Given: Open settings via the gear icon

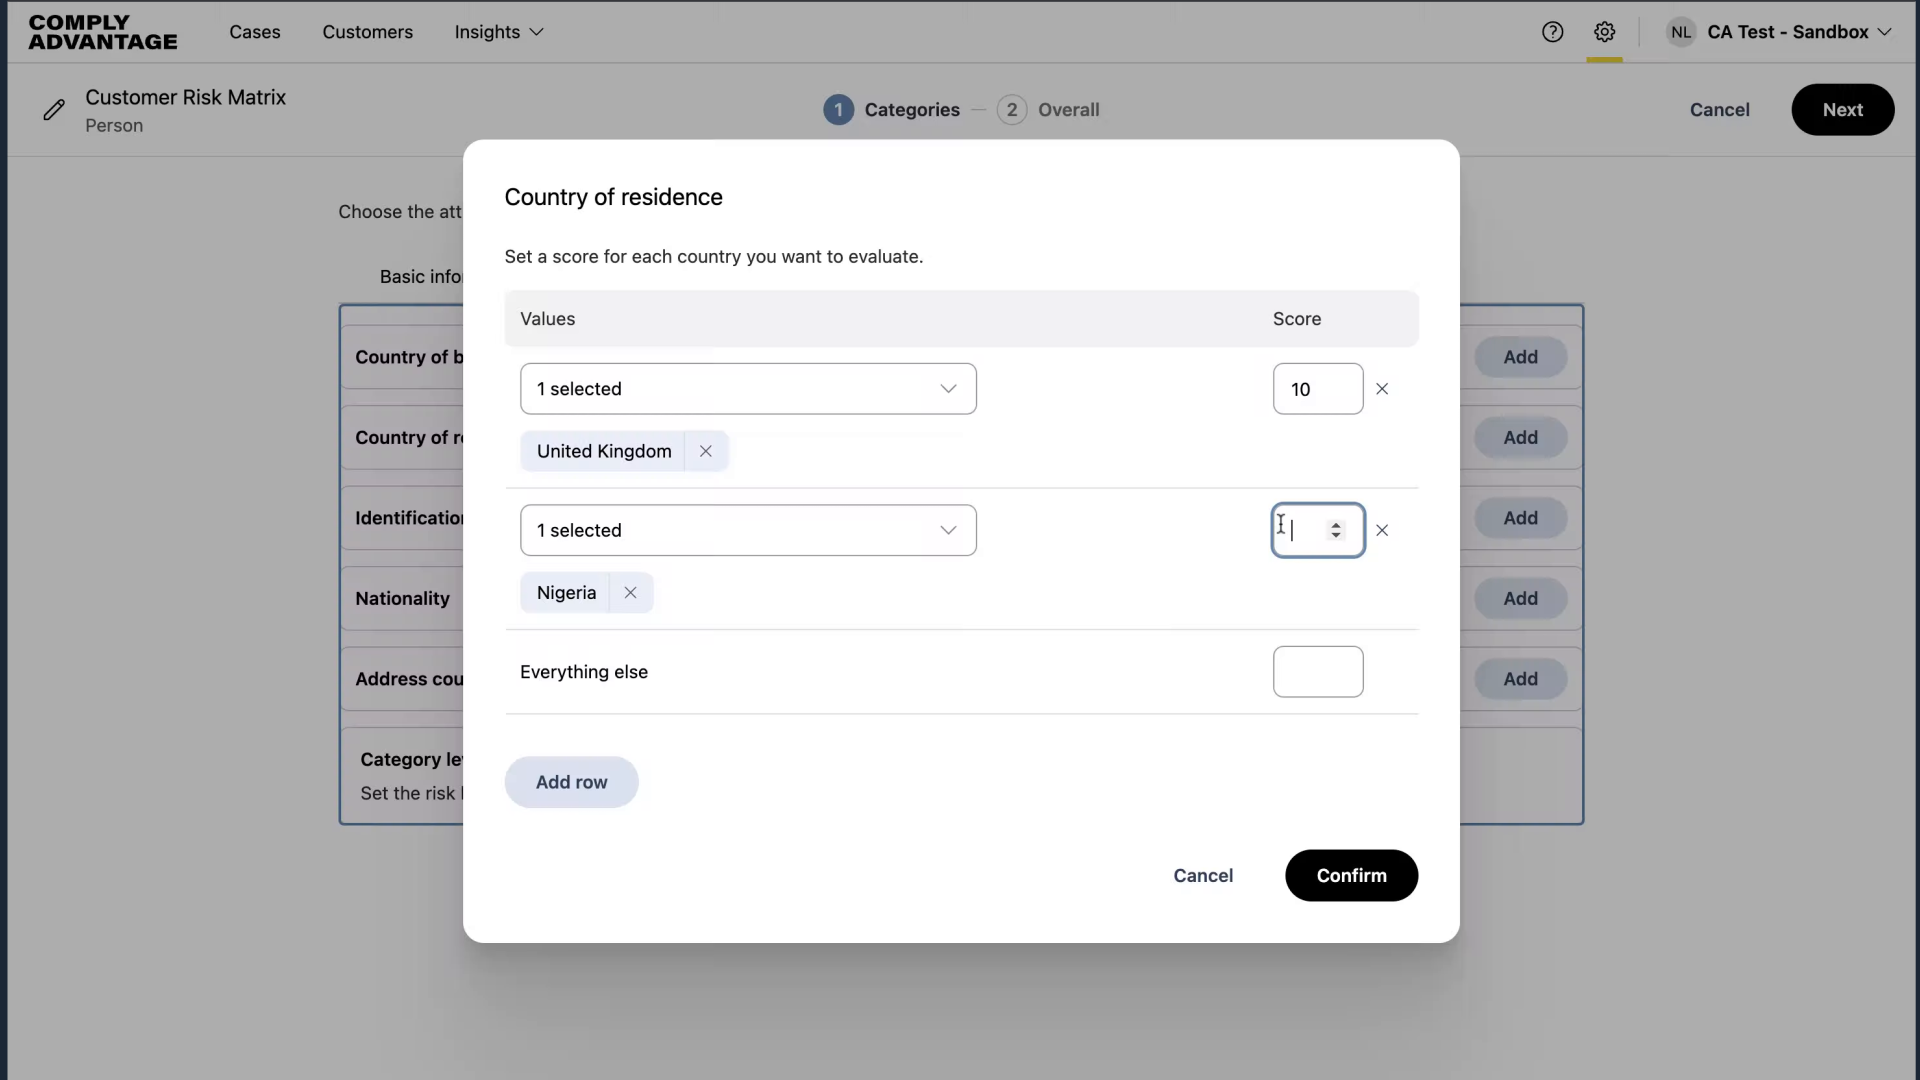Looking at the screenshot, I should pyautogui.click(x=1605, y=32).
